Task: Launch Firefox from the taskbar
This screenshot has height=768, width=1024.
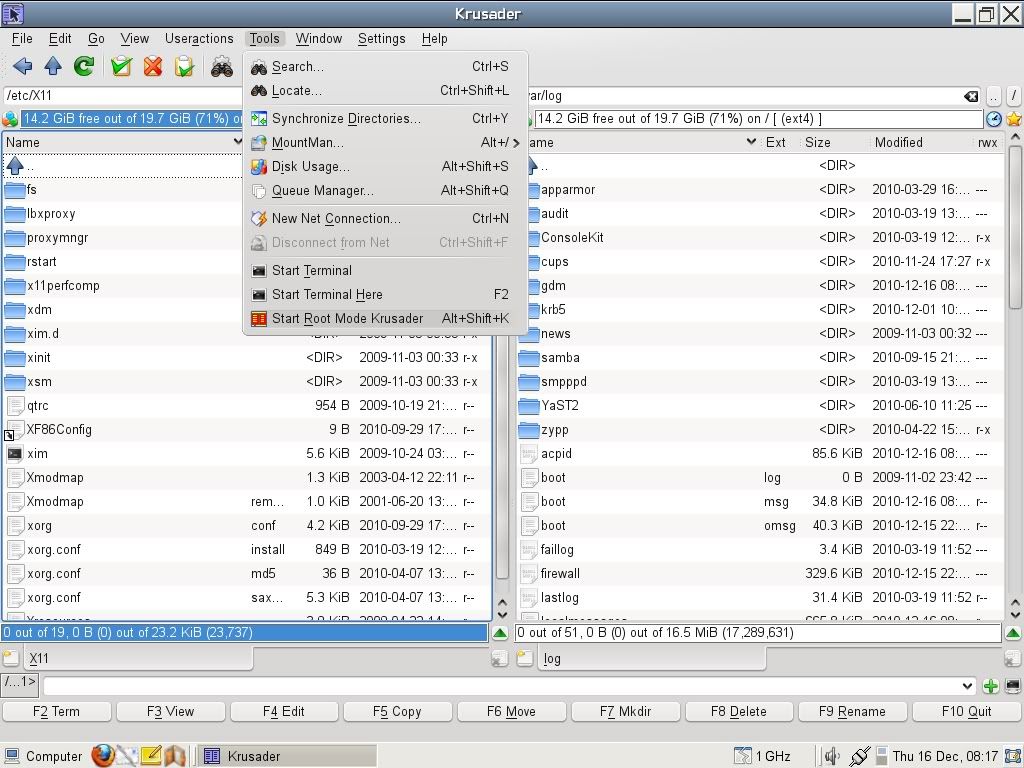Action: (x=103, y=756)
